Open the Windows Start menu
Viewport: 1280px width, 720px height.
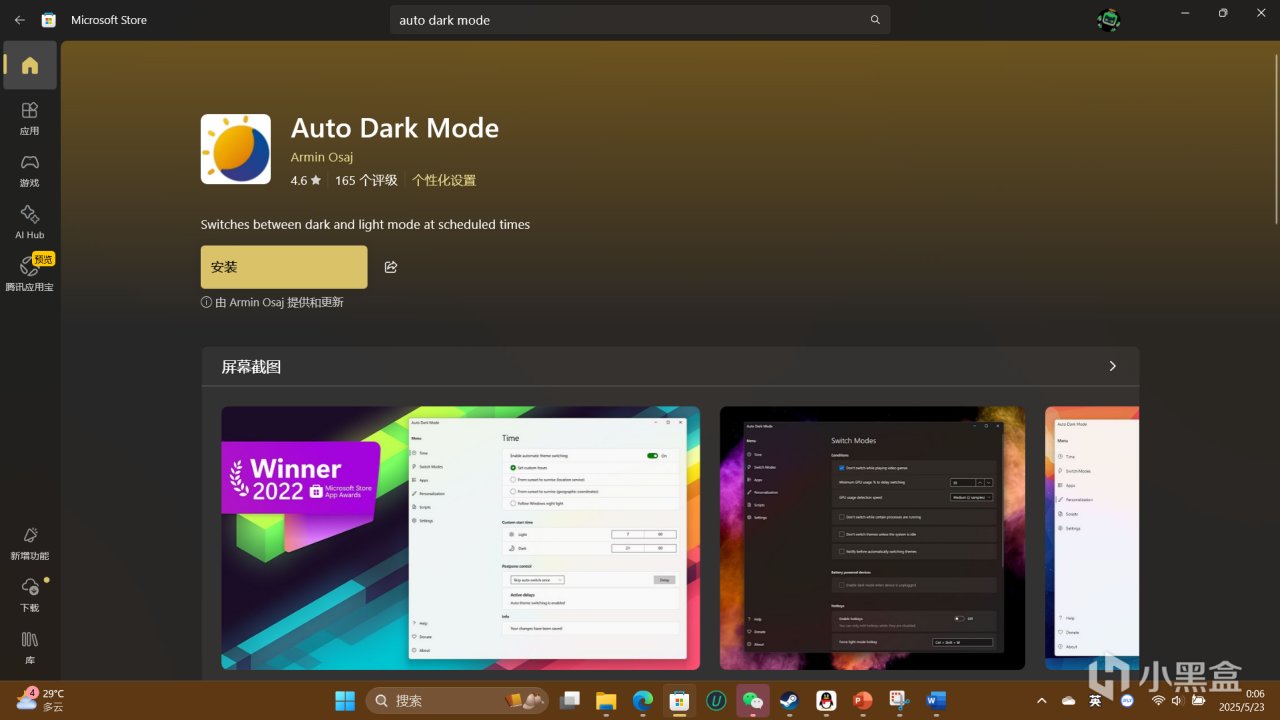tap(345, 700)
